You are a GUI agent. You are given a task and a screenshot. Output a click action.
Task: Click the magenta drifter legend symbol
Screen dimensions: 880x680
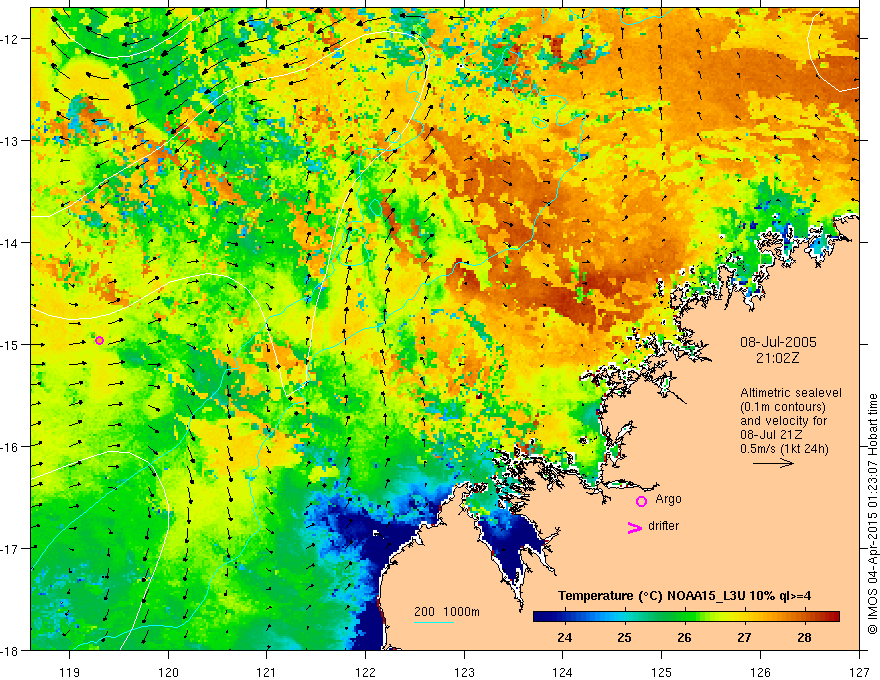point(634,528)
